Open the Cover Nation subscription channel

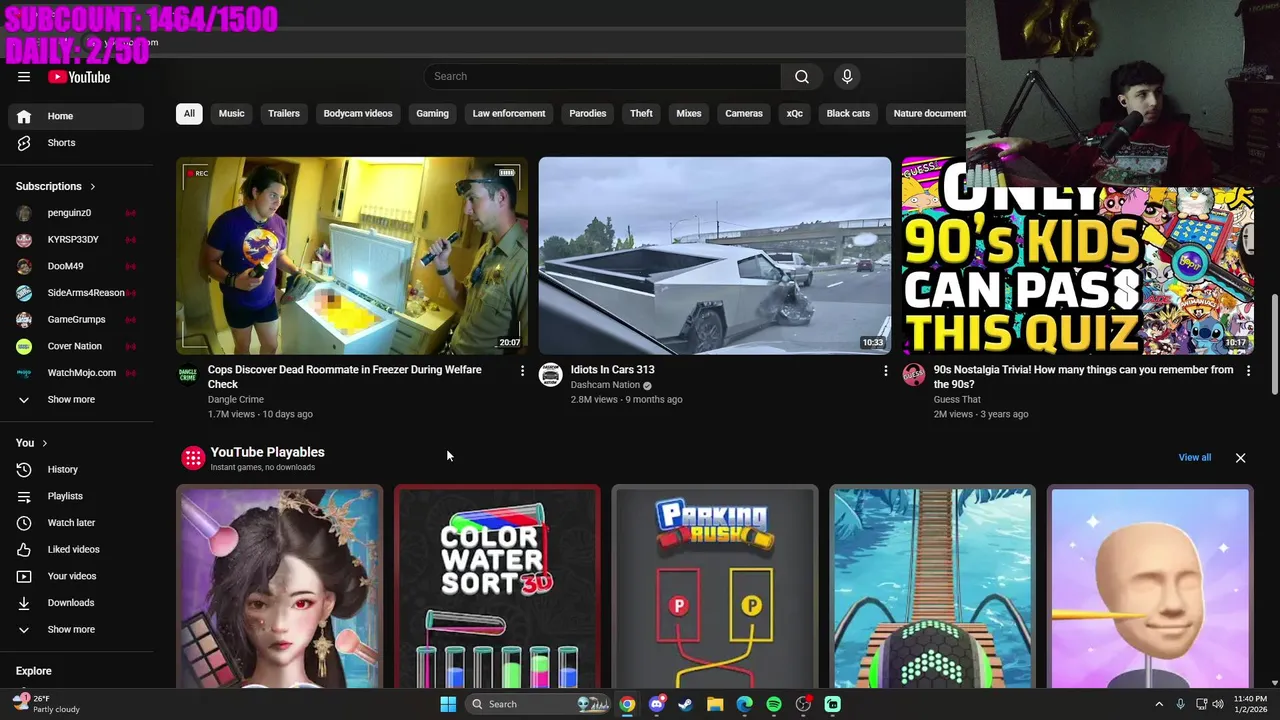pos(76,346)
